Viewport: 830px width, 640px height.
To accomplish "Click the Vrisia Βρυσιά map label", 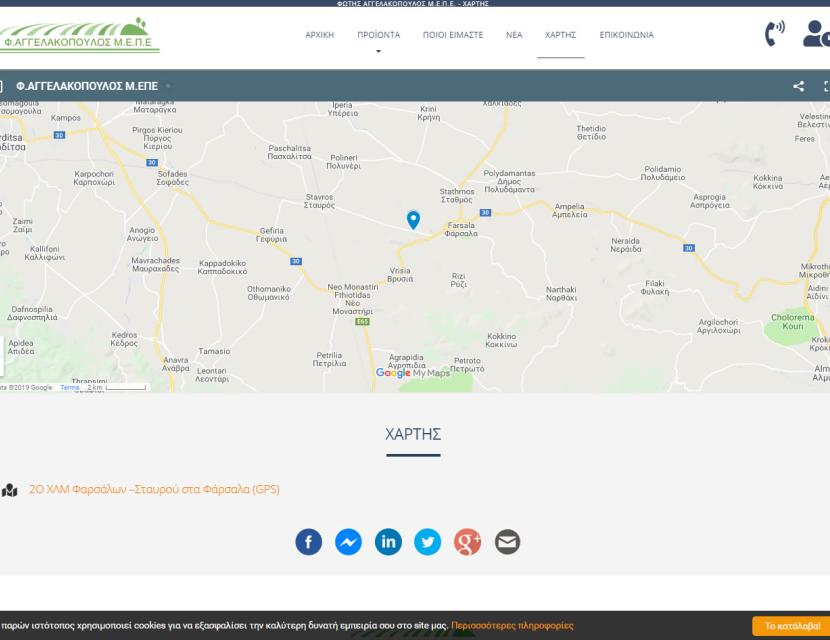I will pos(400,275).
